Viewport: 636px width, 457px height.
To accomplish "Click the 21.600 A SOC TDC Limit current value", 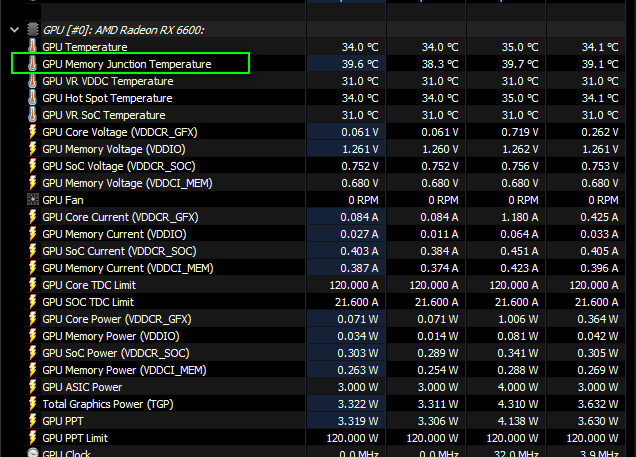I will pyautogui.click(x=357, y=303).
